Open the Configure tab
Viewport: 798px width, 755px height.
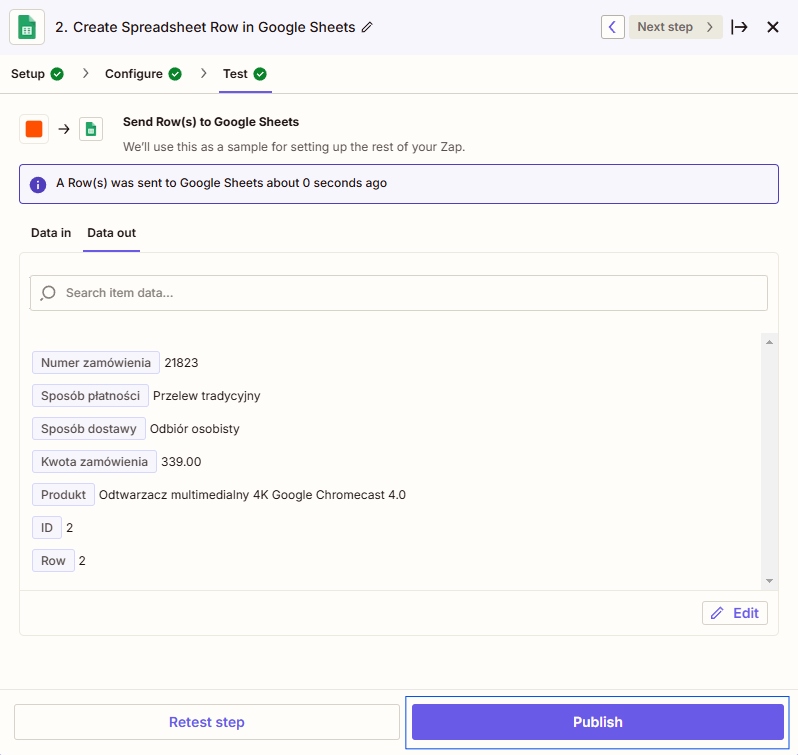coord(134,74)
